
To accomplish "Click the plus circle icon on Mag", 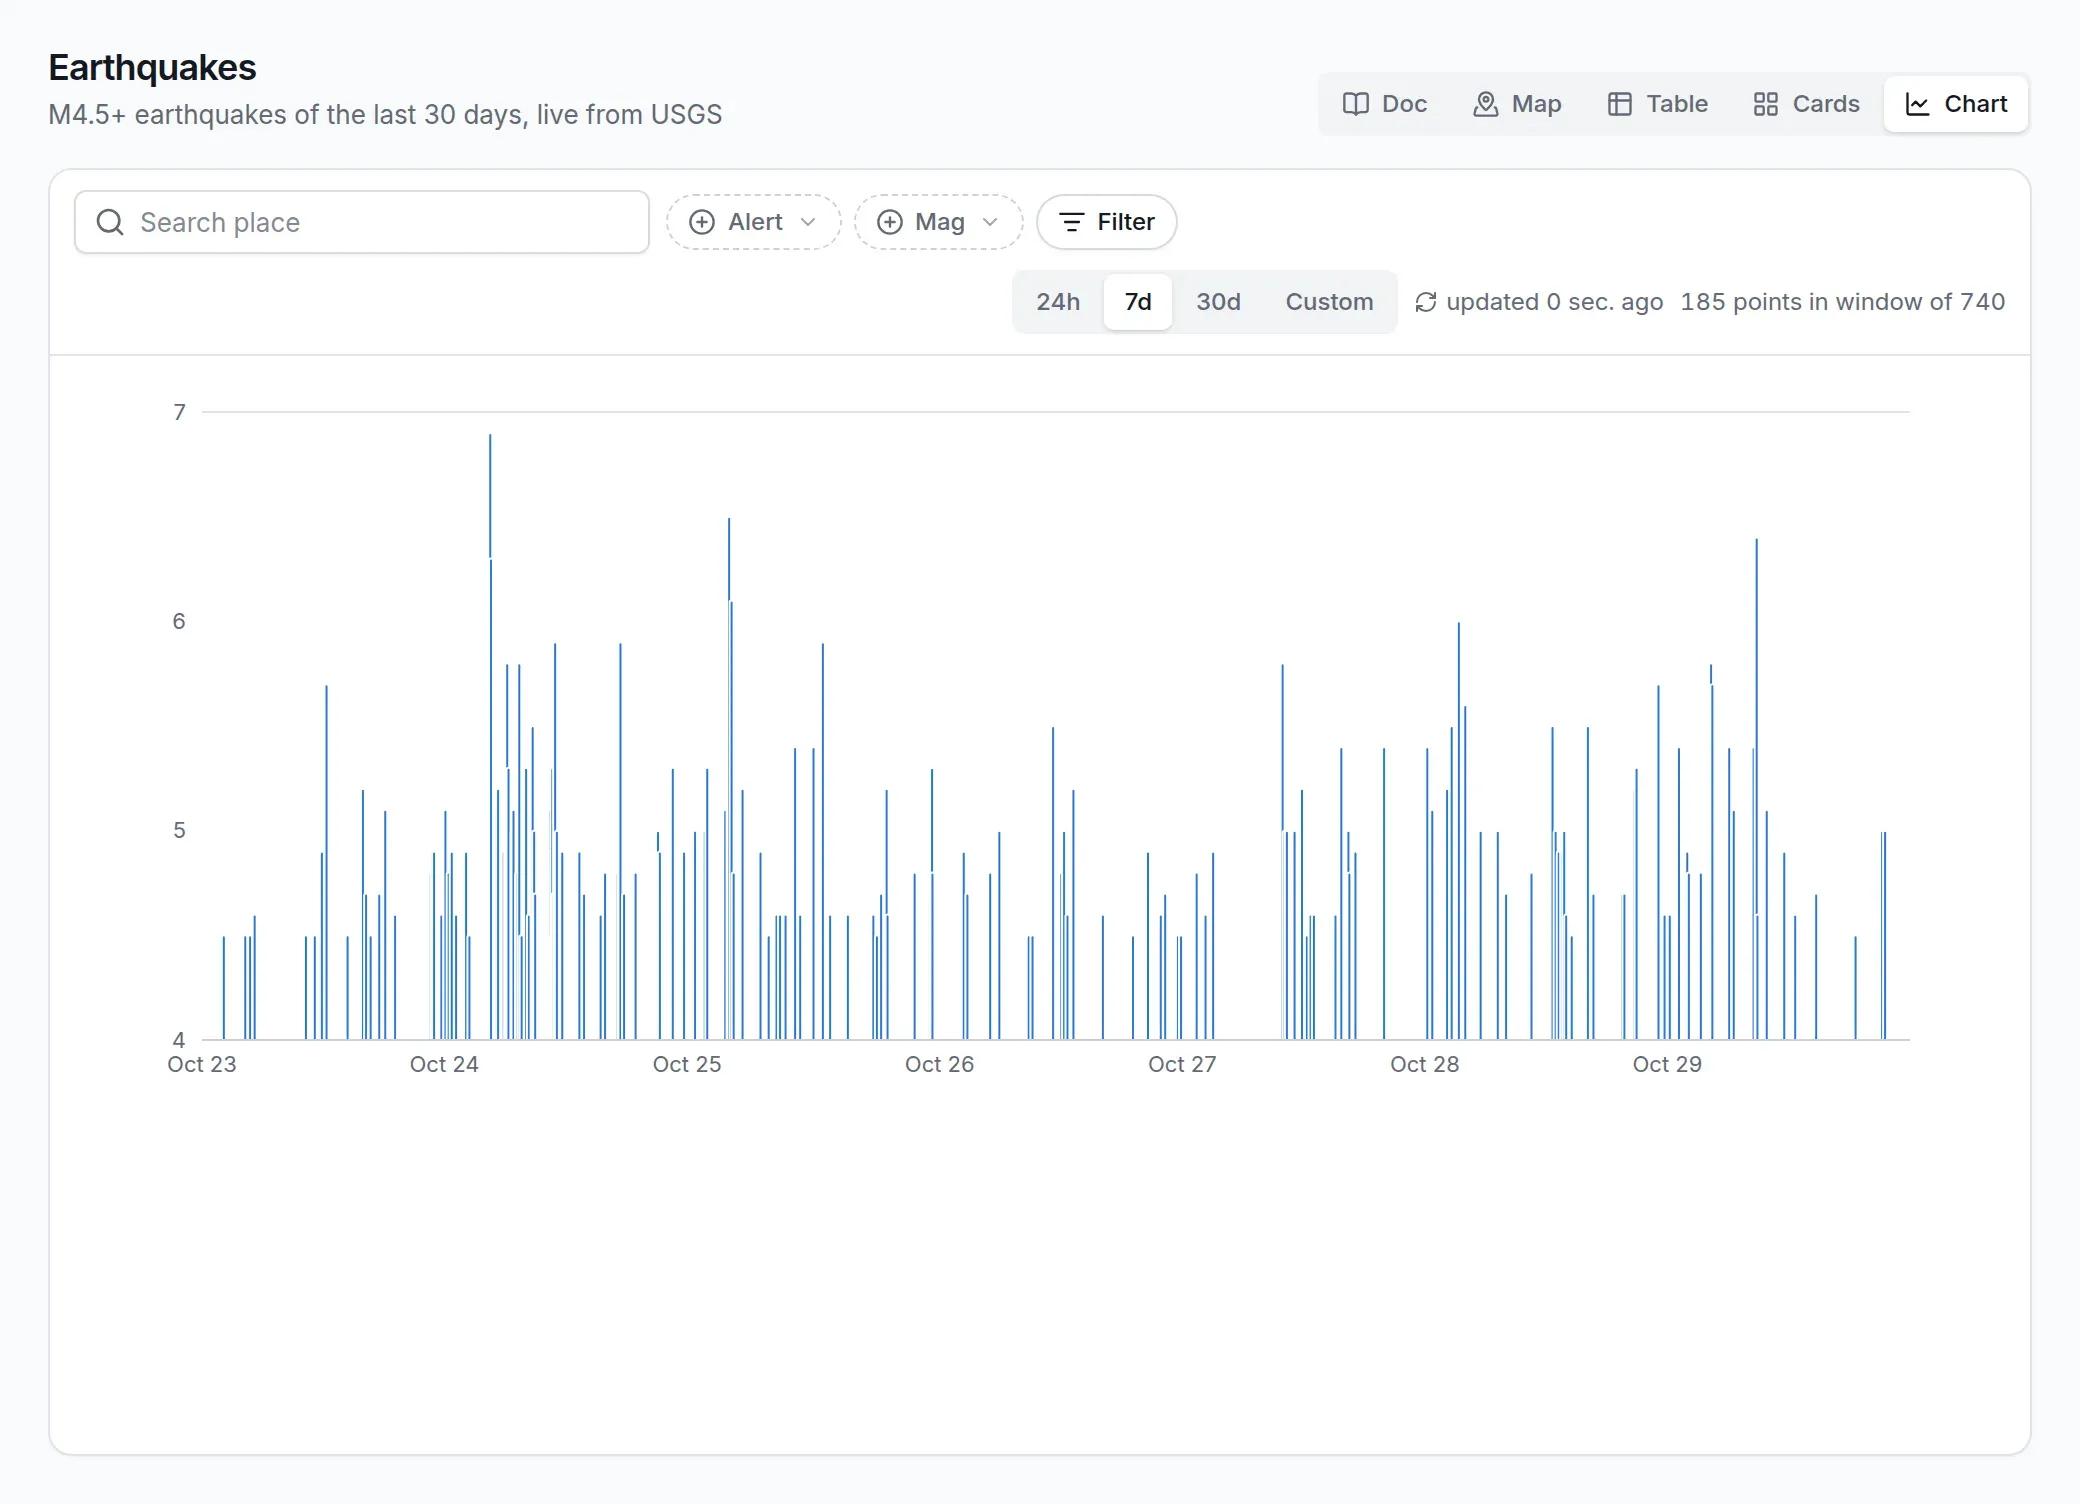I will [x=890, y=222].
